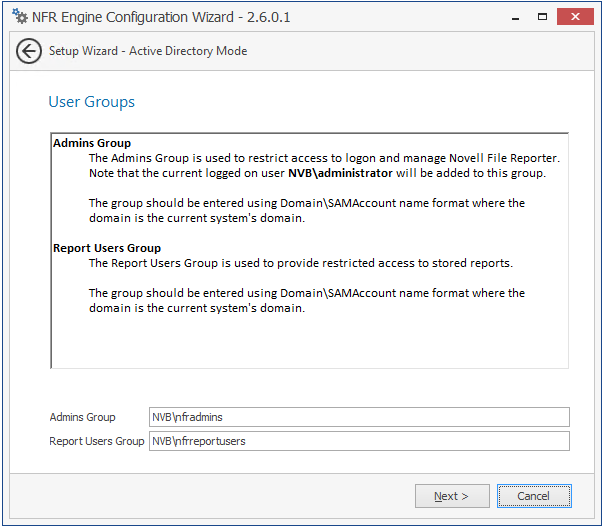The image size is (604, 528).
Task: Click the Admins Group field label
Action: pyautogui.click(x=82, y=417)
